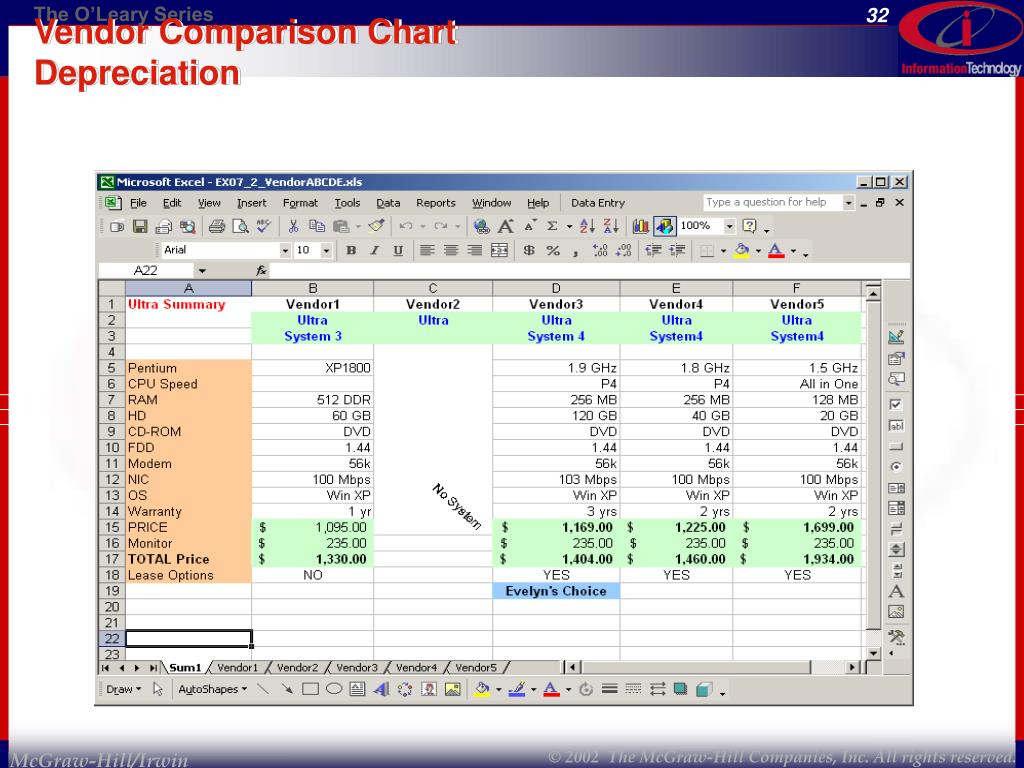Click the Paste clipboard icon

[340, 227]
